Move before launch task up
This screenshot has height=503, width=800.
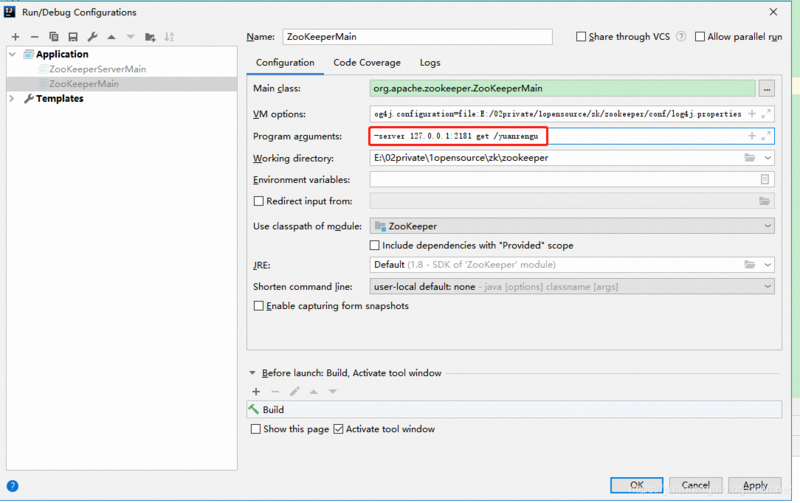tap(313, 391)
